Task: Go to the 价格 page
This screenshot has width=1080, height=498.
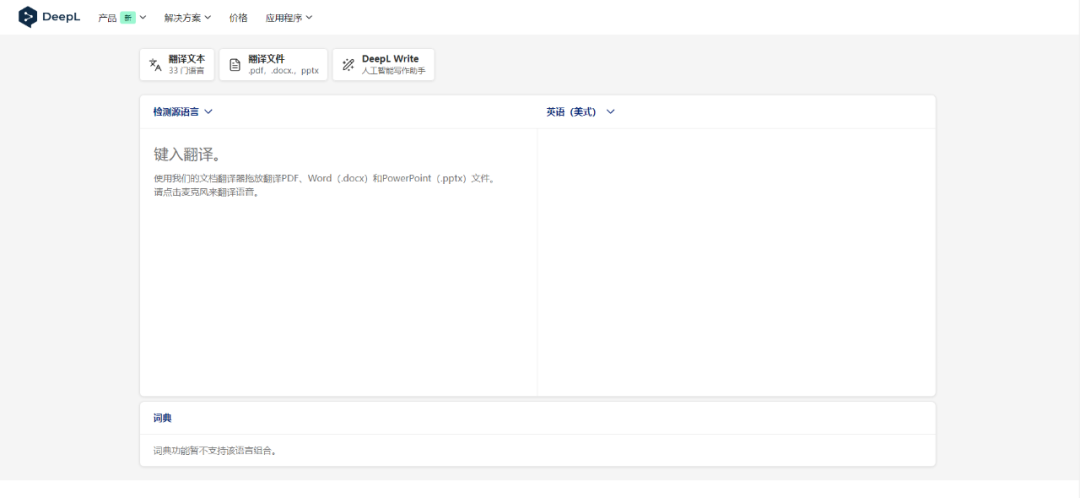Action: 238,18
